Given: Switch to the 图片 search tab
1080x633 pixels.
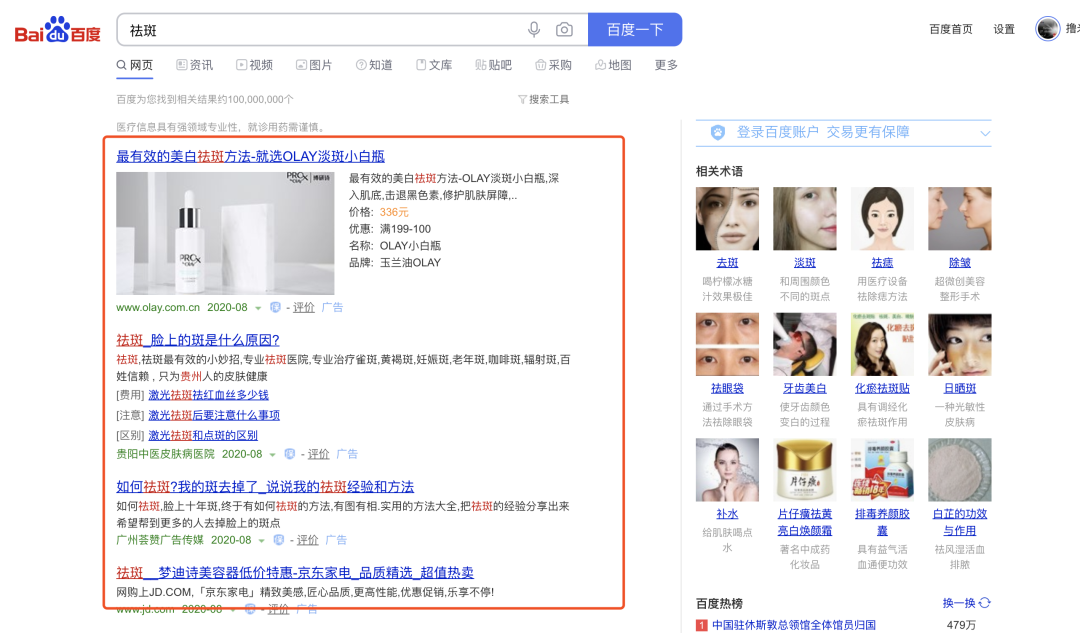Looking at the screenshot, I should tap(314, 65).
